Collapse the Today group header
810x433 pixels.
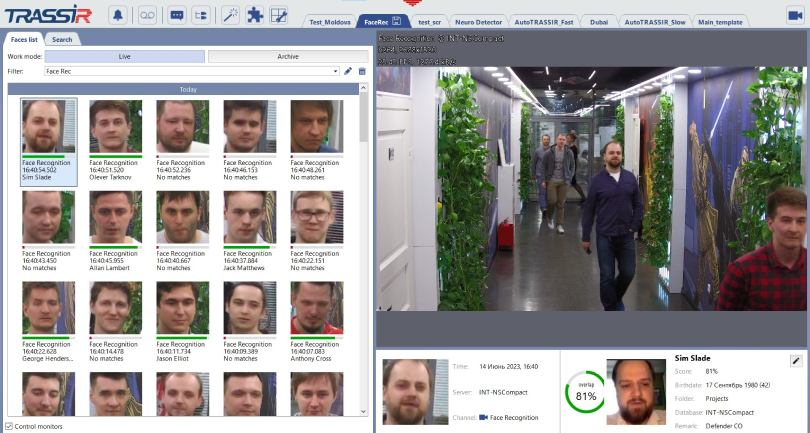click(188, 89)
